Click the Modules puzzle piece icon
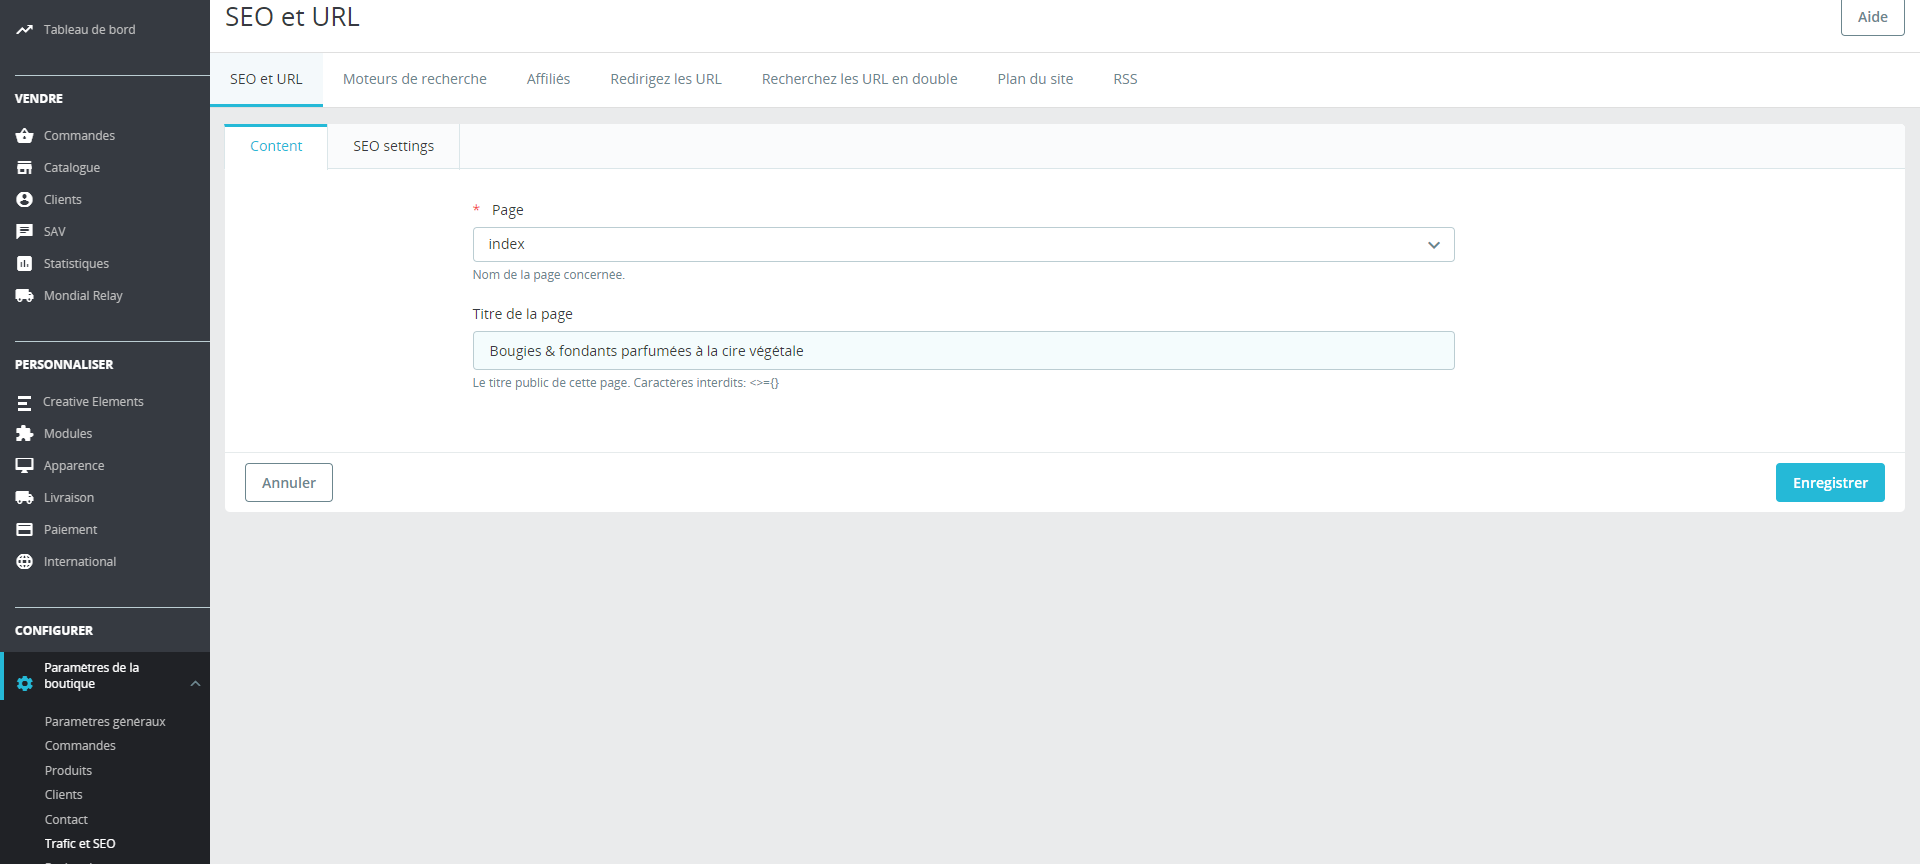This screenshot has height=864, width=1920. (x=25, y=434)
